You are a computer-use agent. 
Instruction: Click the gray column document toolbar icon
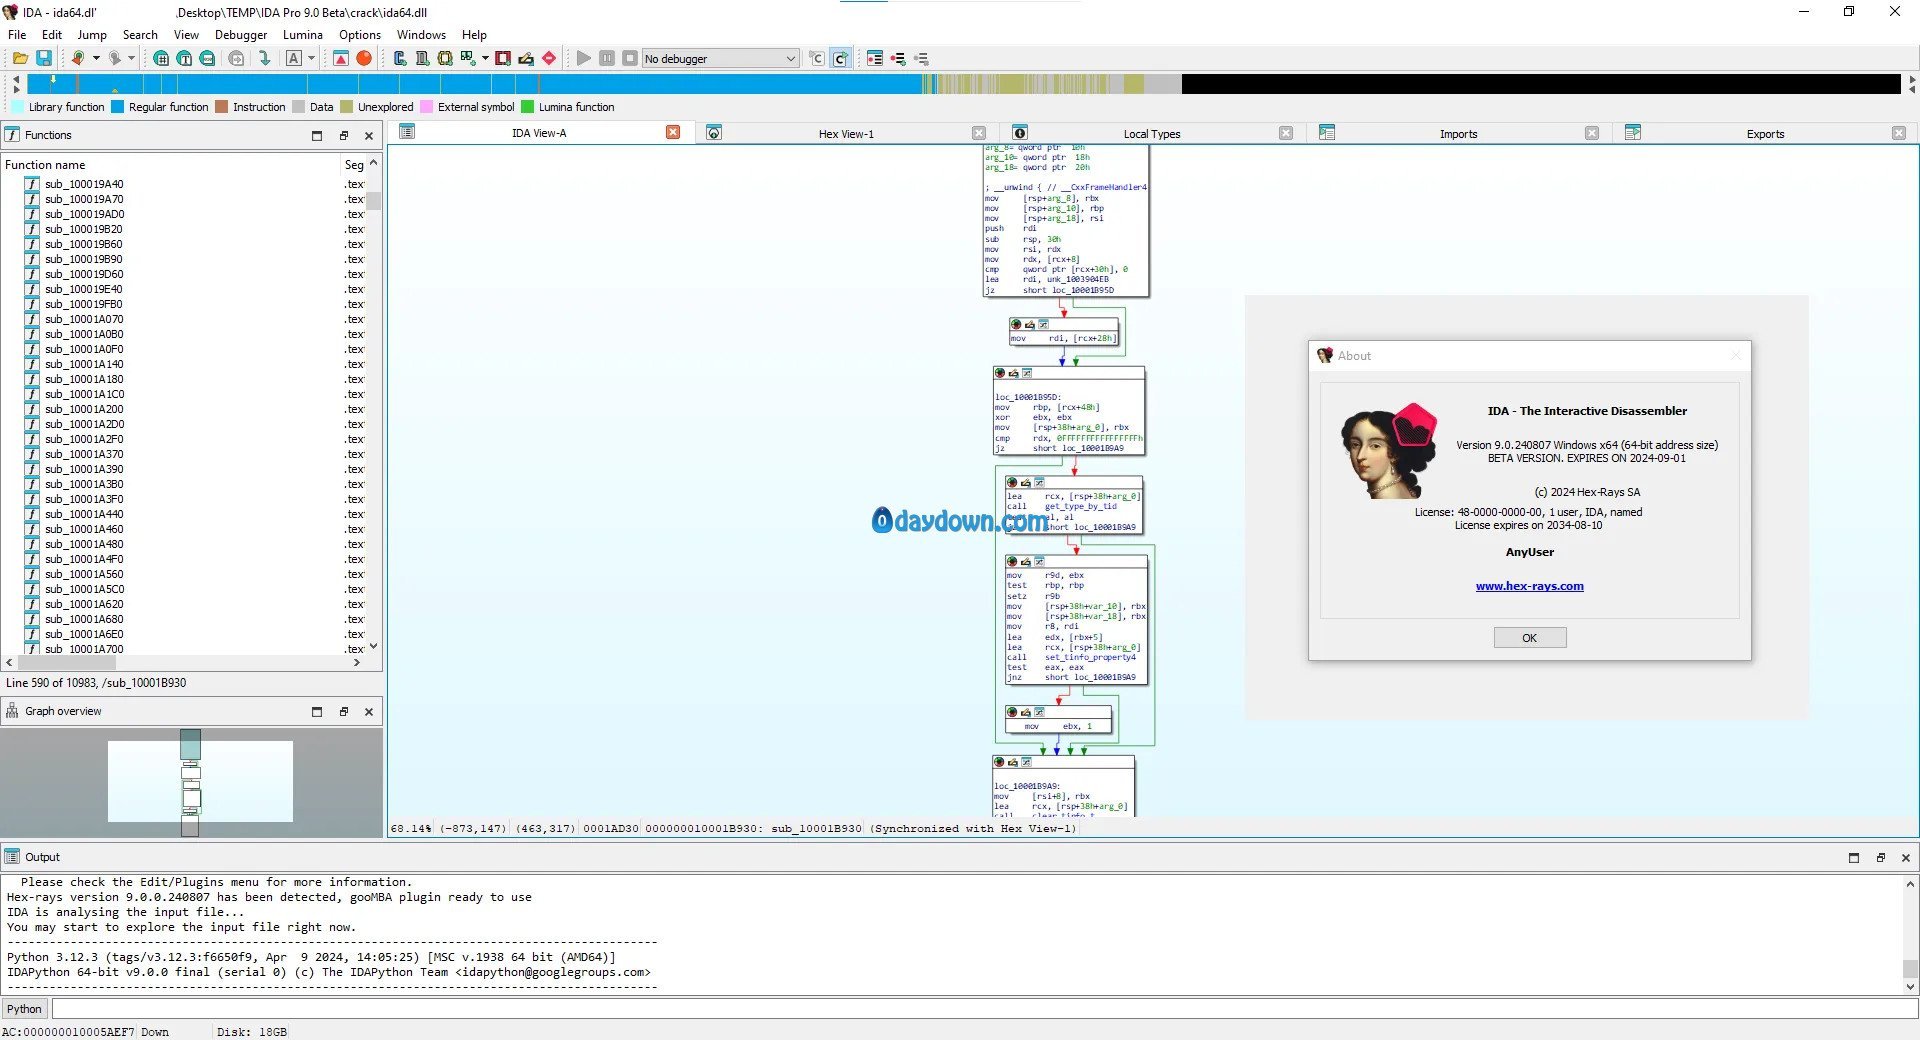pos(422,59)
